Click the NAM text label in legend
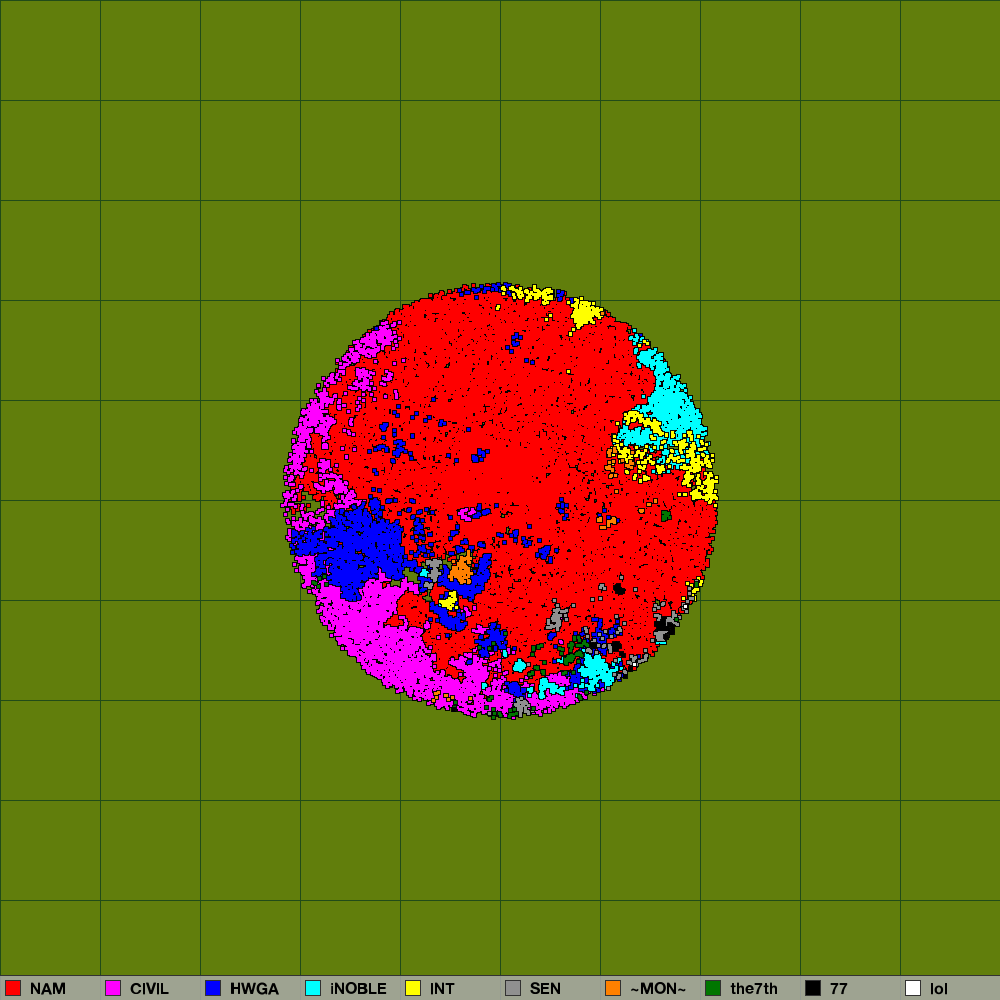Image resolution: width=1000 pixels, height=1000 pixels. 48,989
